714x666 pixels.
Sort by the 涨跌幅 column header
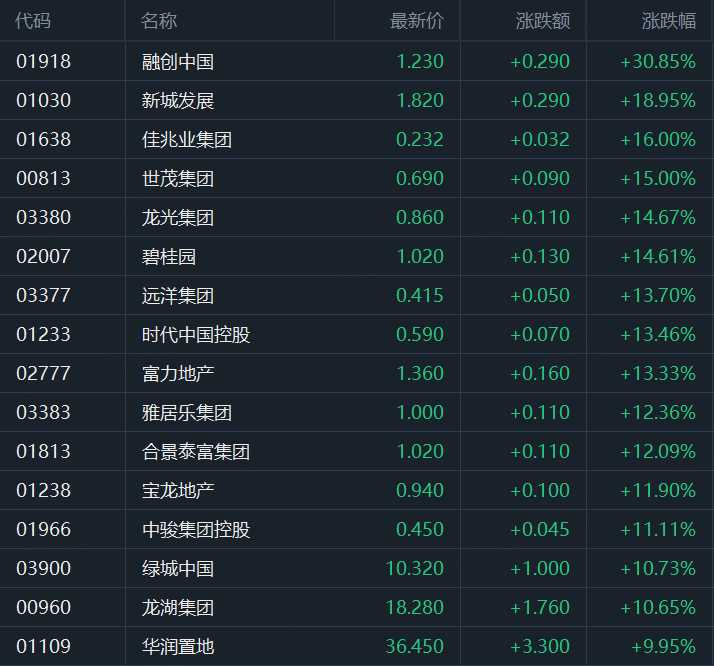669,21
